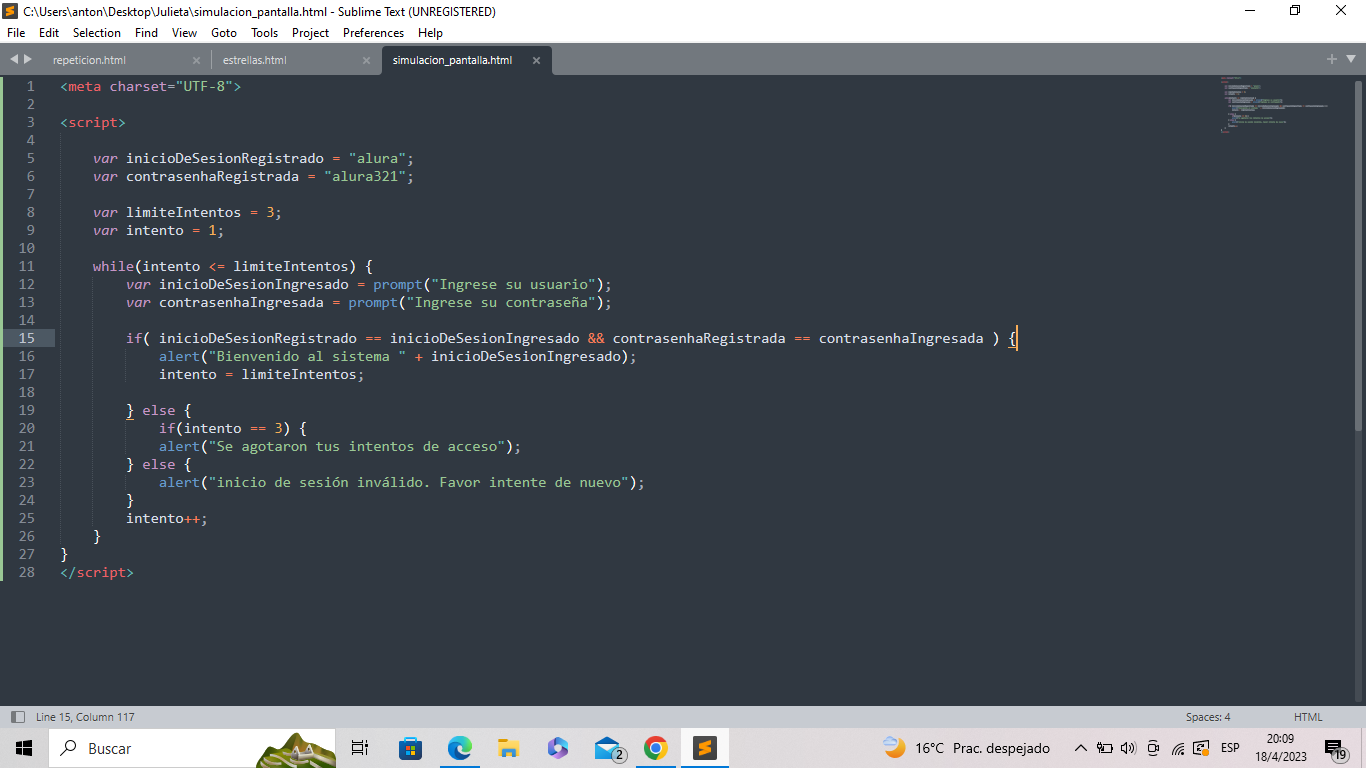
Task: Open the Spaces: 4 indentation selector
Action: [1208, 717]
